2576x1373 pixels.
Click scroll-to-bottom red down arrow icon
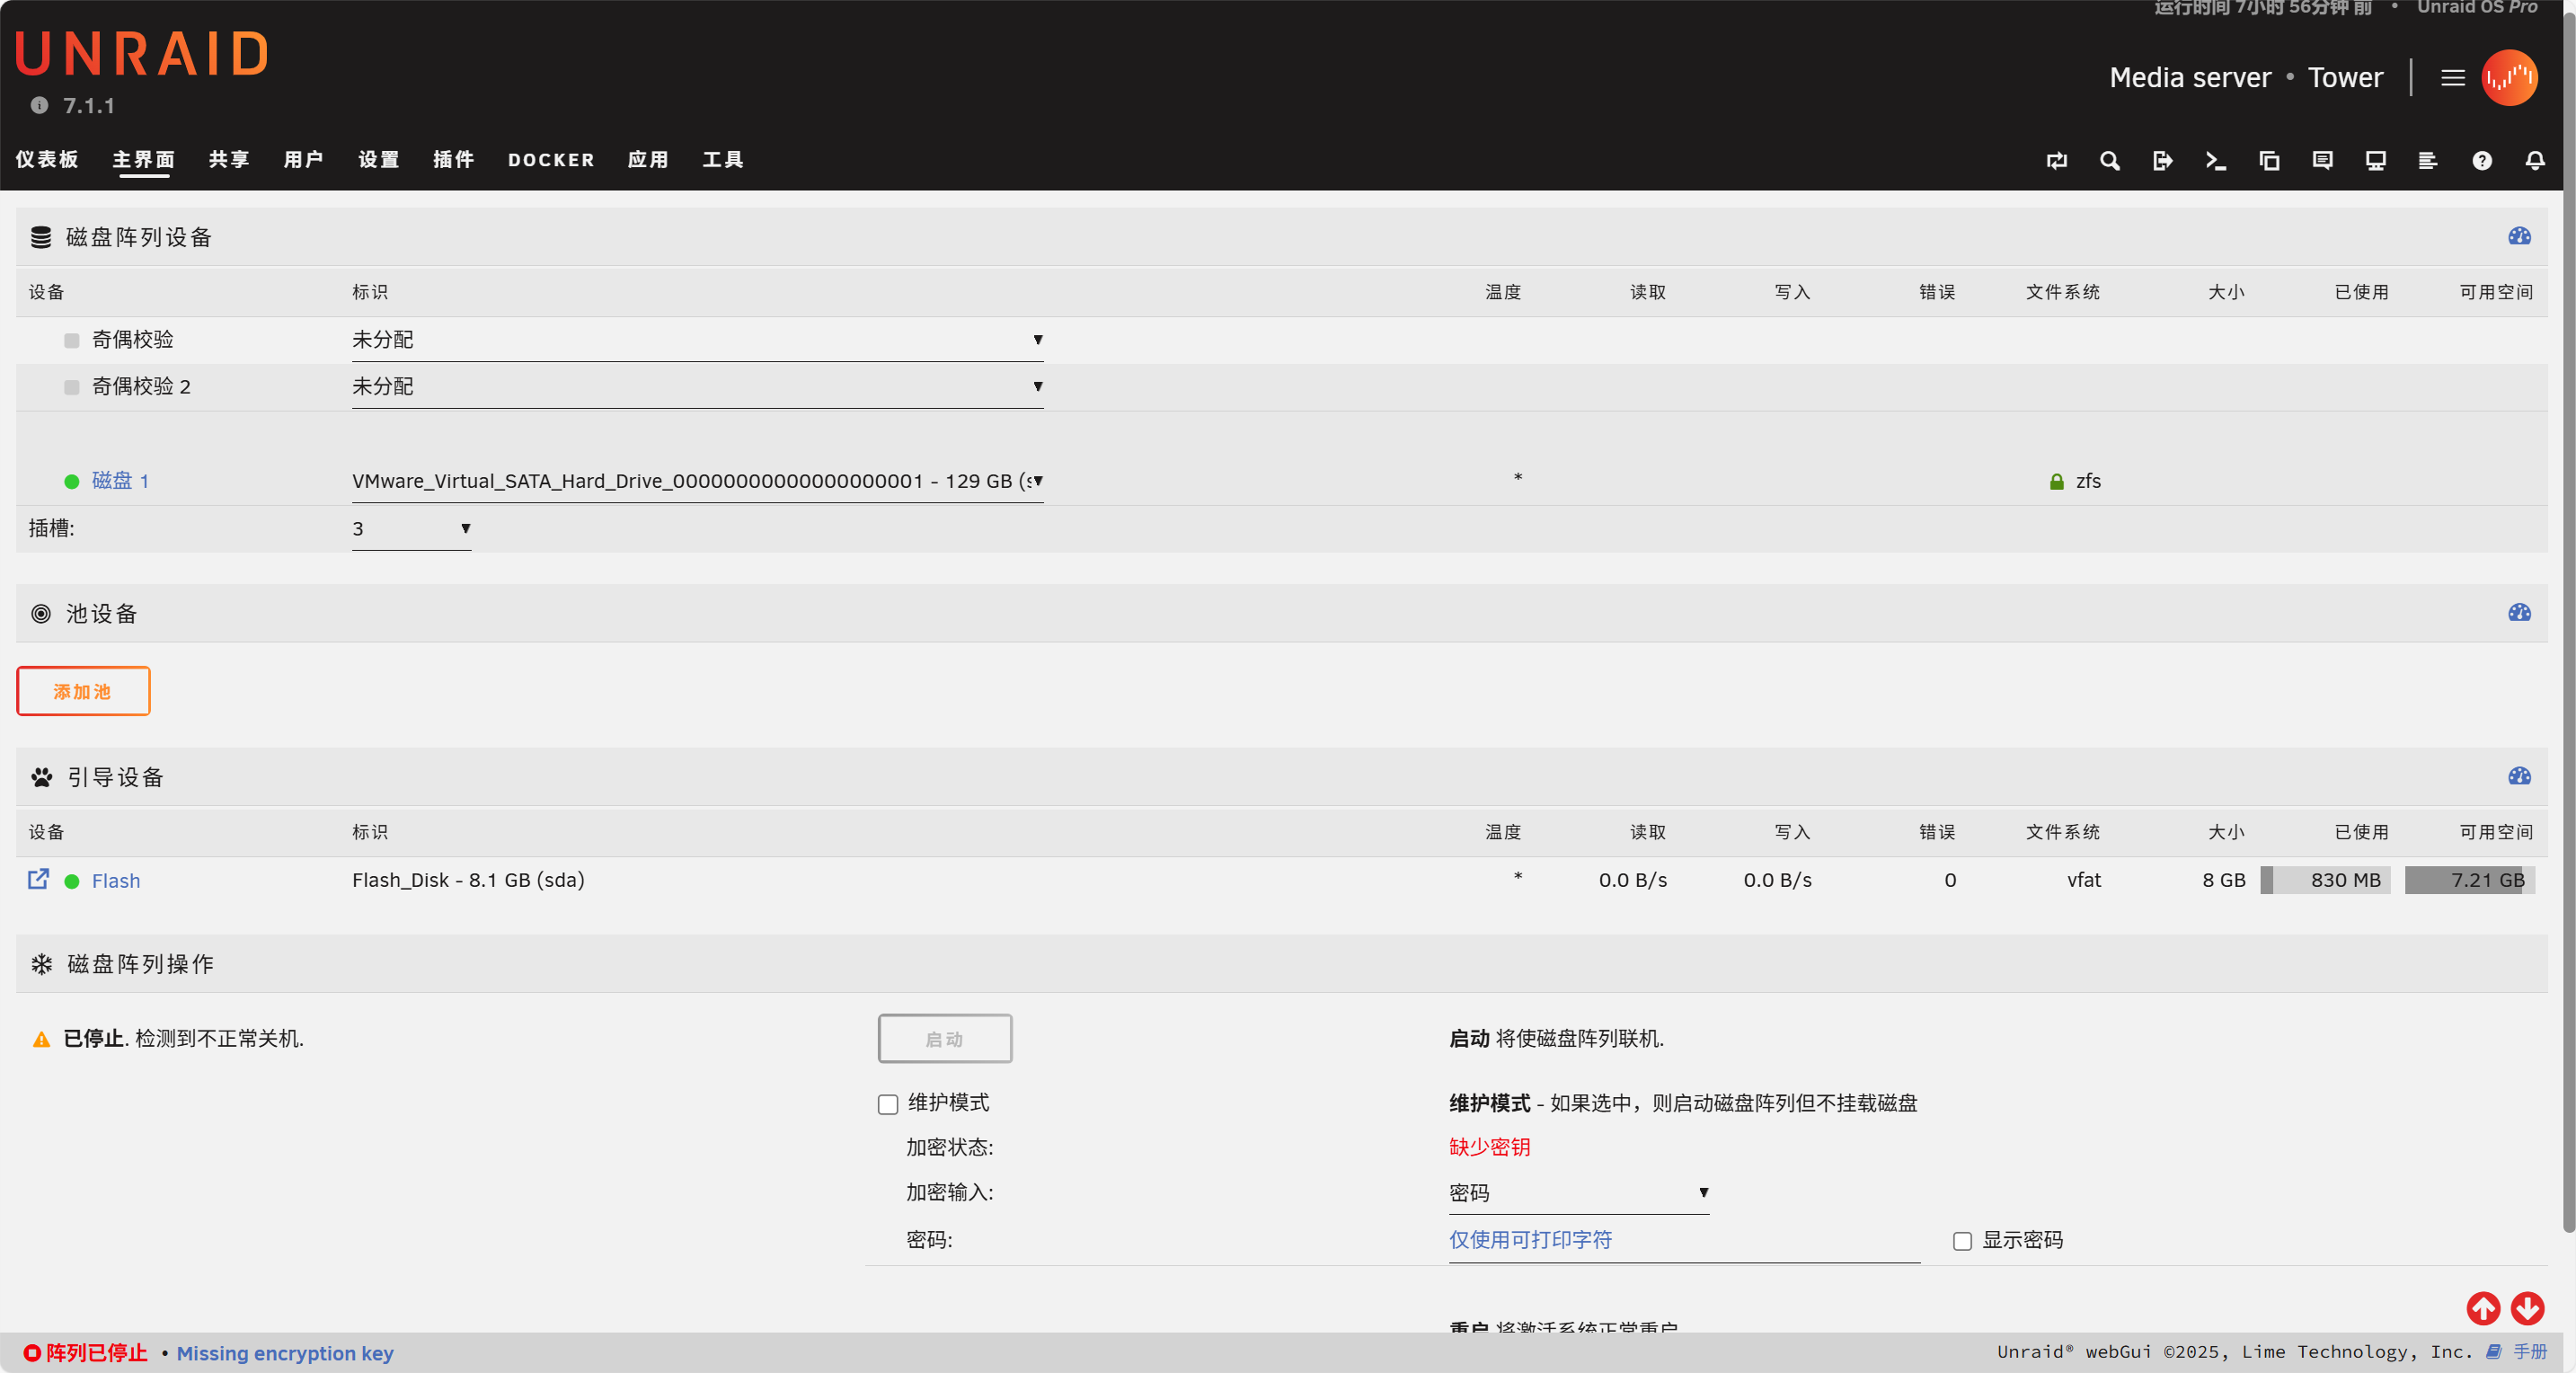(x=2527, y=1307)
